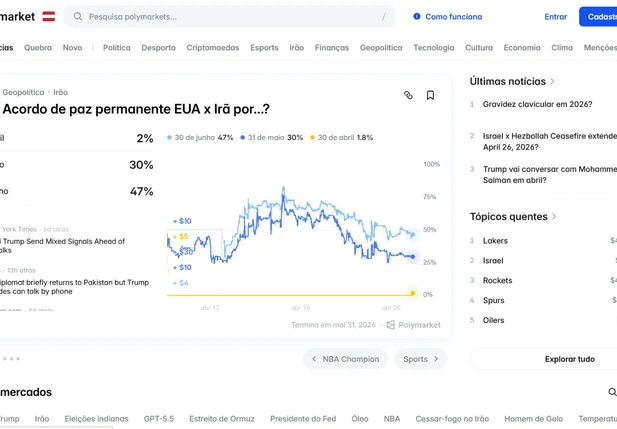Open the Israel hot topic

[x=493, y=261]
